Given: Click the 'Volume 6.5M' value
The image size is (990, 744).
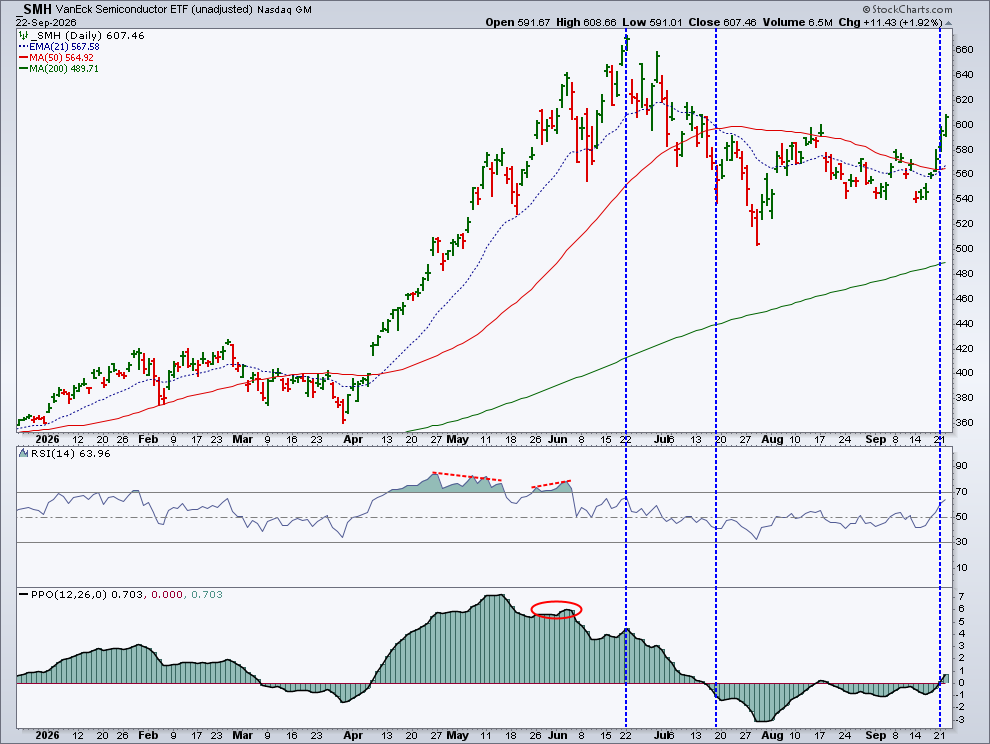Looking at the screenshot, I should pos(797,22).
